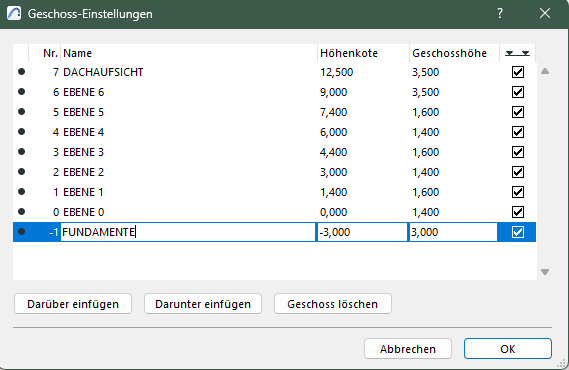569x370 pixels.
Task: Confirm with the OK button
Action: (x=508, y=349)
